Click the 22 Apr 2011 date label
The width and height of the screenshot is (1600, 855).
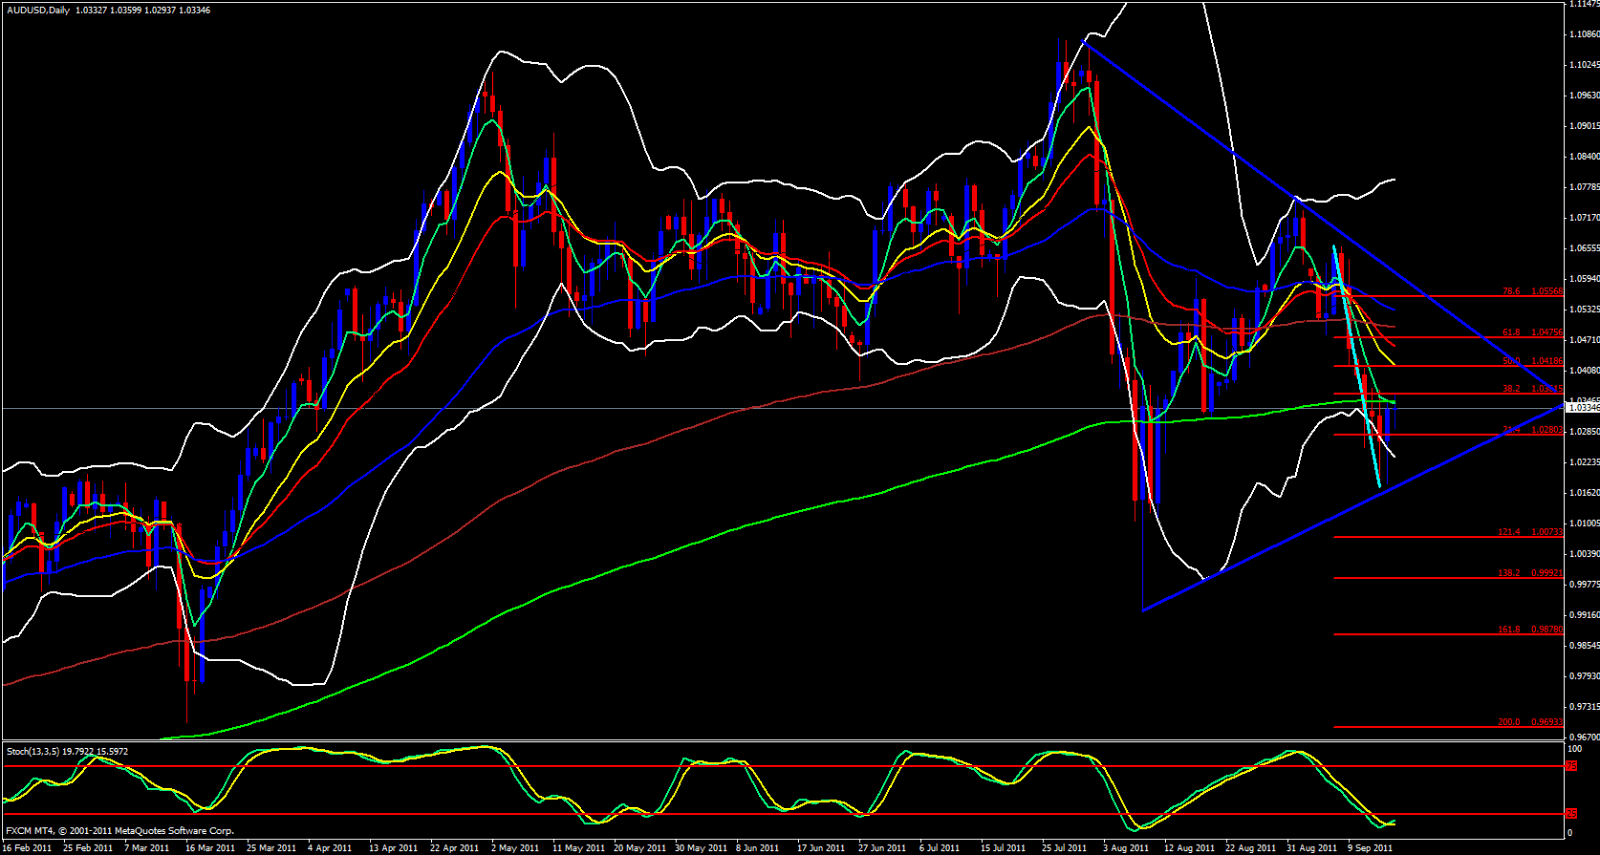454,848
